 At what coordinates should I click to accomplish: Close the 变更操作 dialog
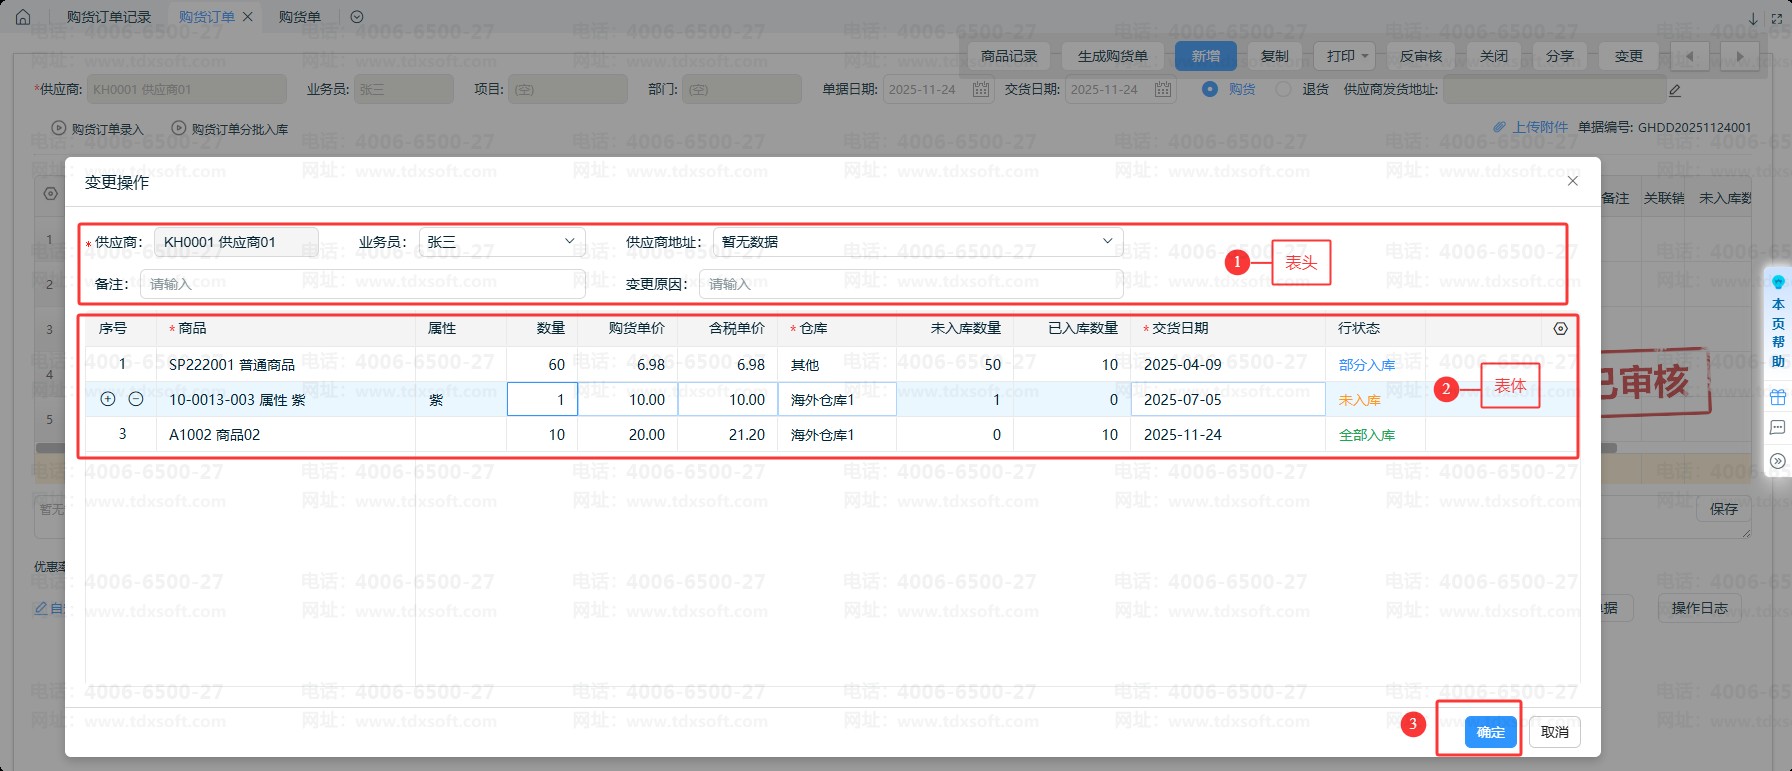tap(1572, 181)
